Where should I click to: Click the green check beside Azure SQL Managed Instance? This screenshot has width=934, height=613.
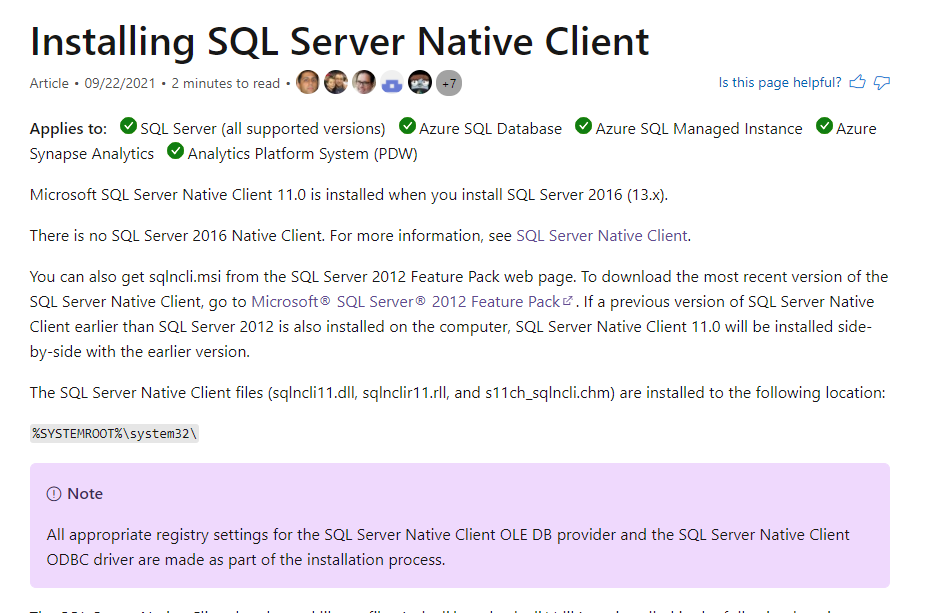(x=583, y=126)
